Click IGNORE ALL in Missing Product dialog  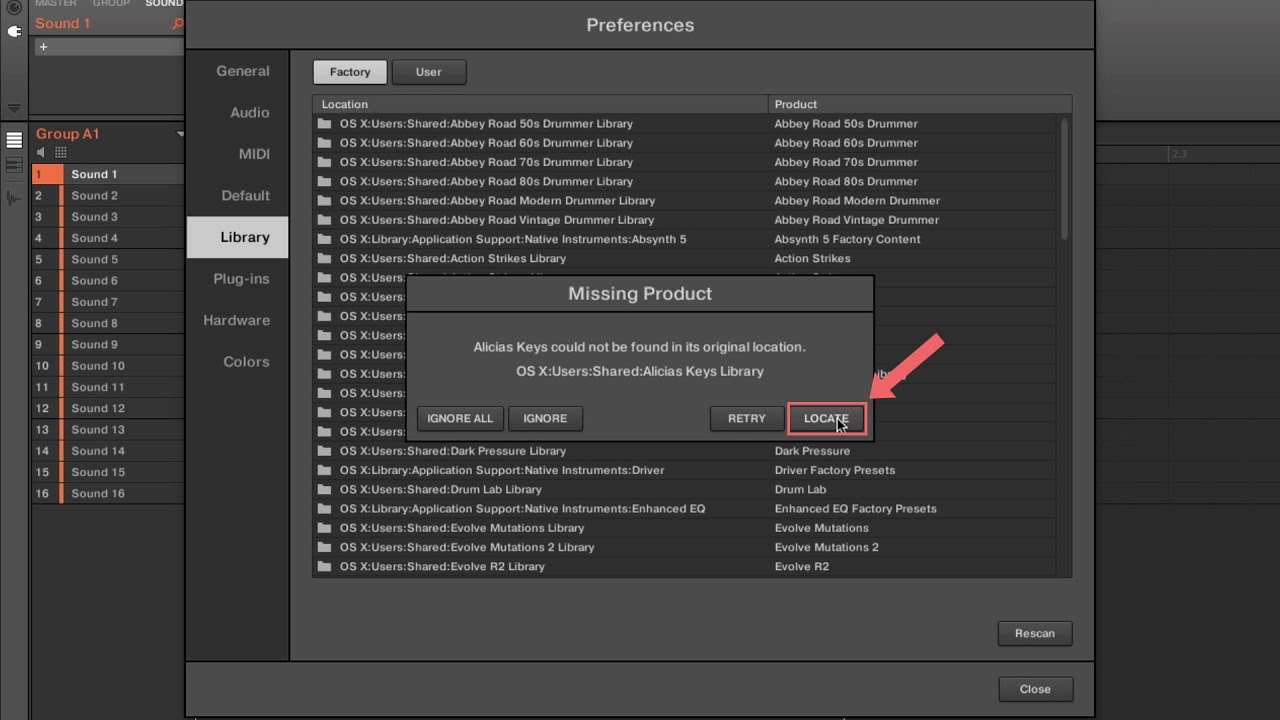(460, 419)
